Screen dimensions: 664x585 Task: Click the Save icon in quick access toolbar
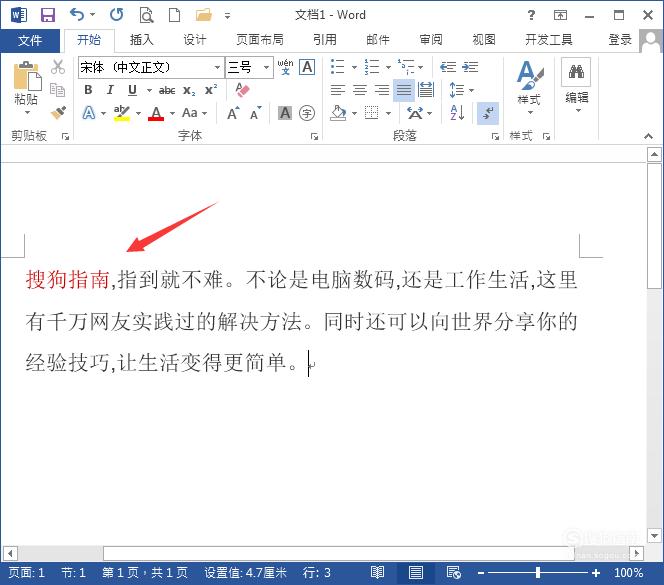pyautogui.click(x=48, y=15)
